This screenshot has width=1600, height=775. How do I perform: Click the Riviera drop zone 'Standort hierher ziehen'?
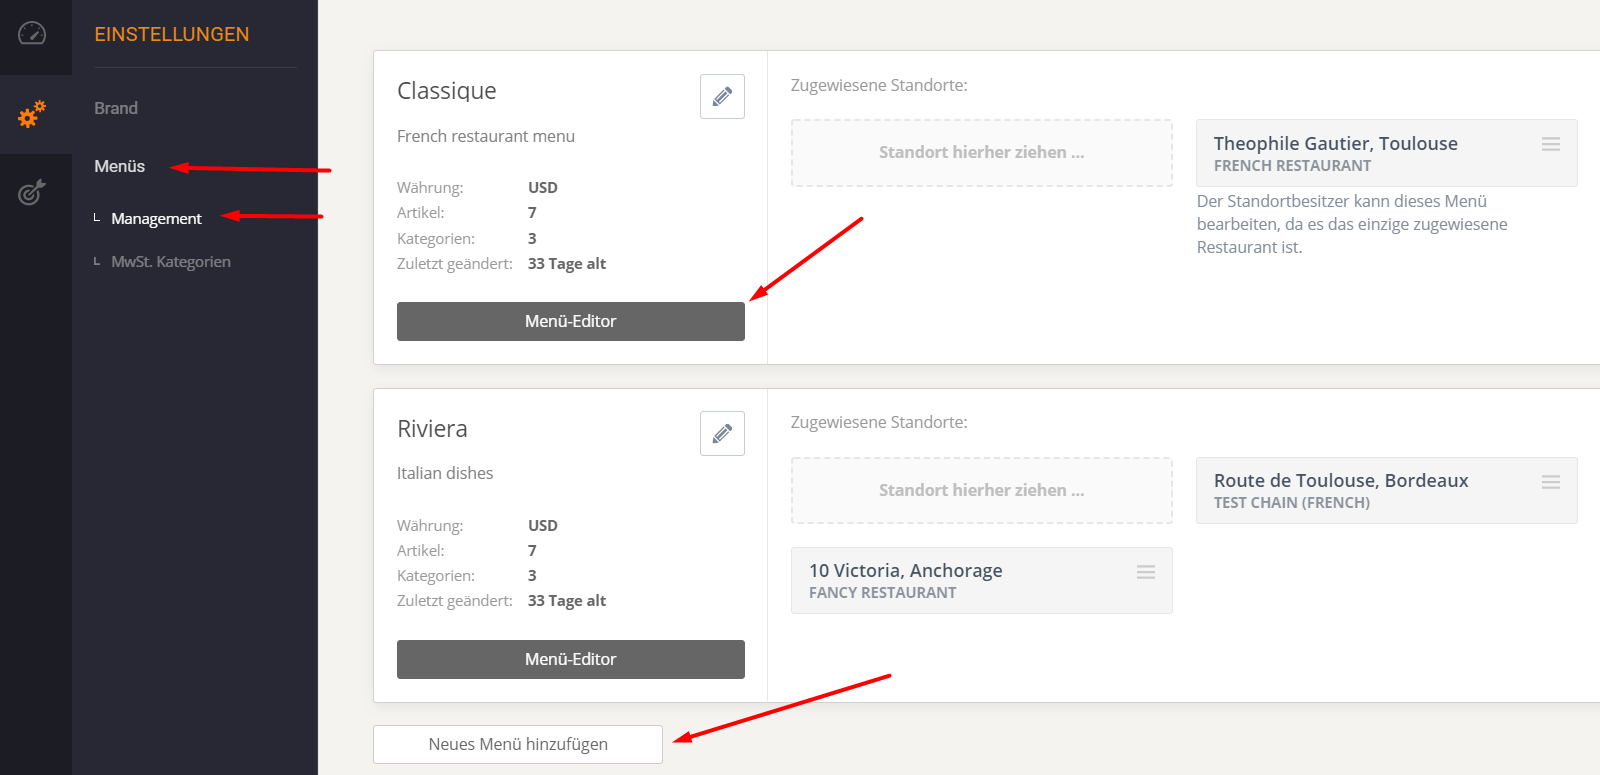coord(982,490)
